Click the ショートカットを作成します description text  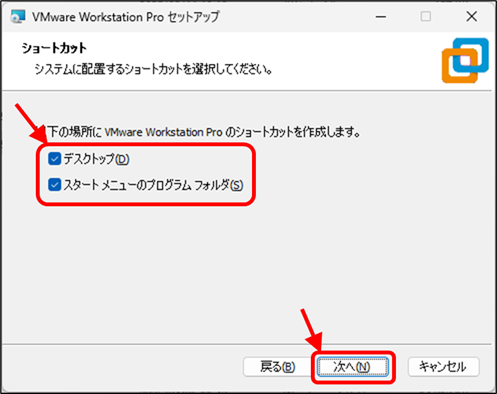(197, 132)
